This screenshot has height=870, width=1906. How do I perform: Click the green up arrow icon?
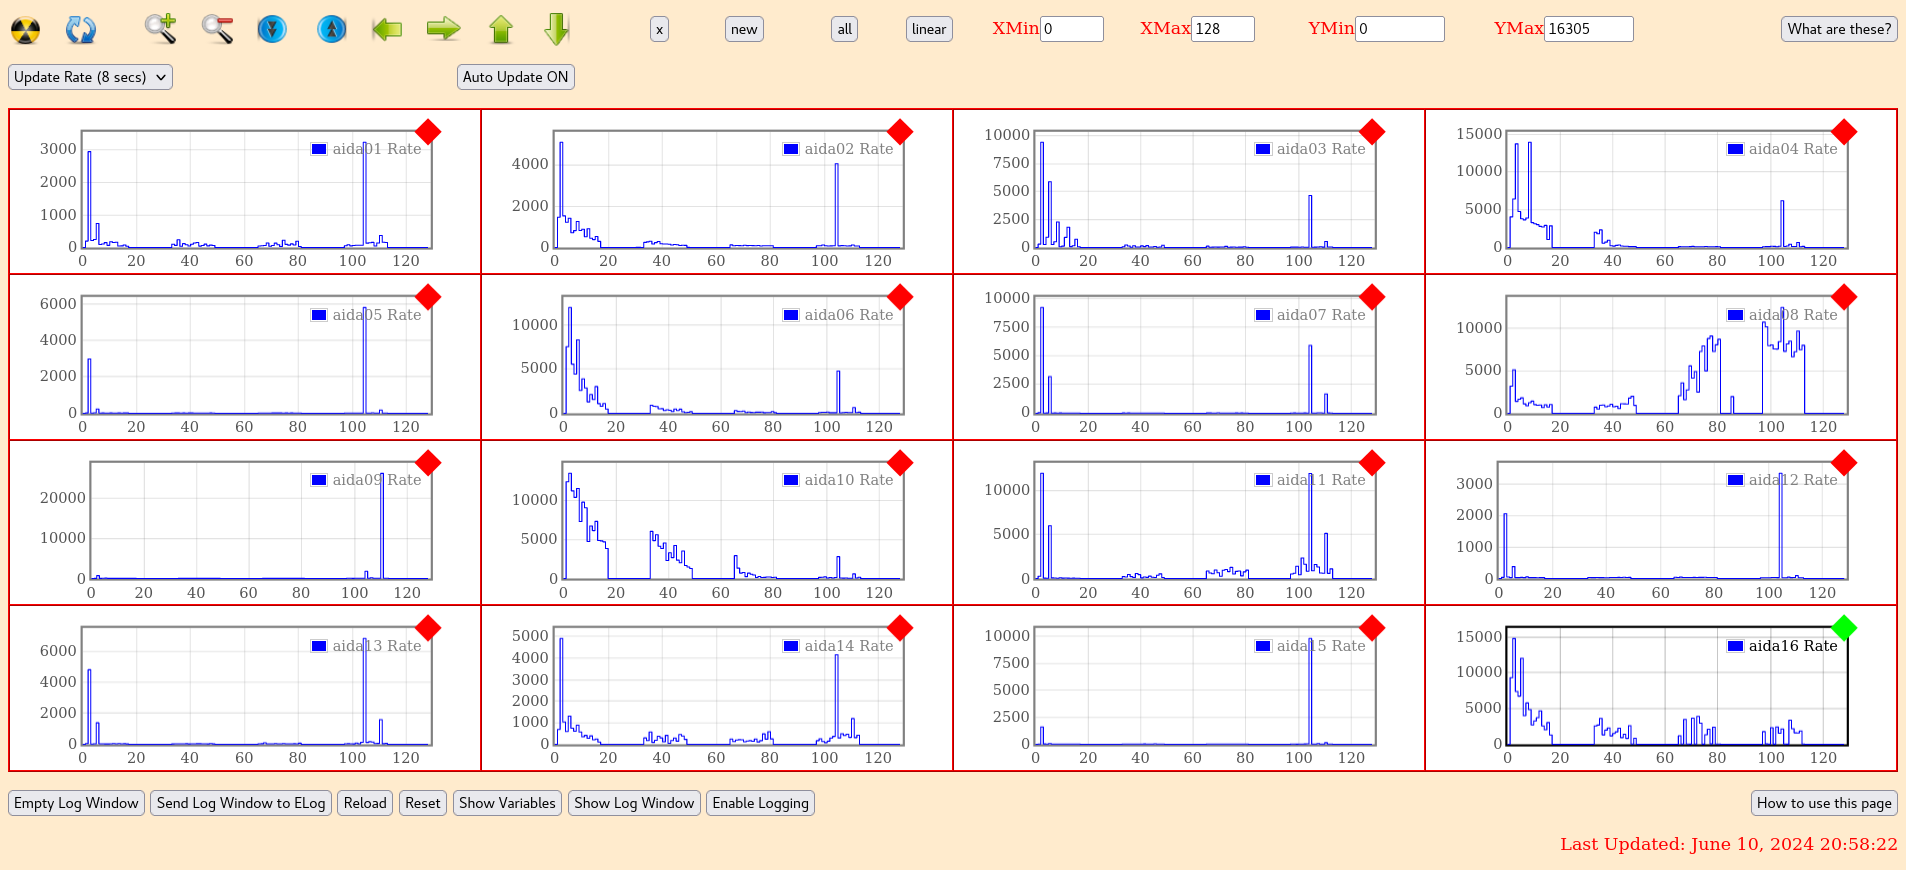click(501, 29)
